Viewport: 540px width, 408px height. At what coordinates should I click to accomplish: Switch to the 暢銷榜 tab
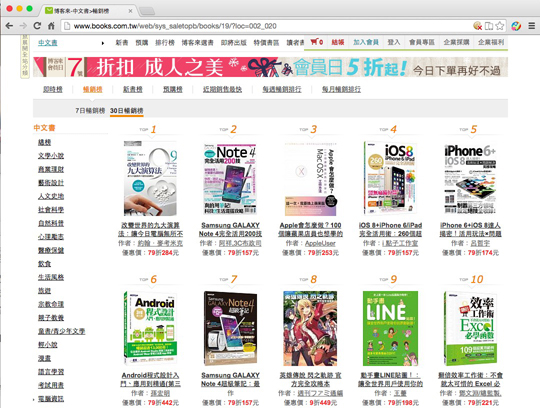tap(93, 89)
